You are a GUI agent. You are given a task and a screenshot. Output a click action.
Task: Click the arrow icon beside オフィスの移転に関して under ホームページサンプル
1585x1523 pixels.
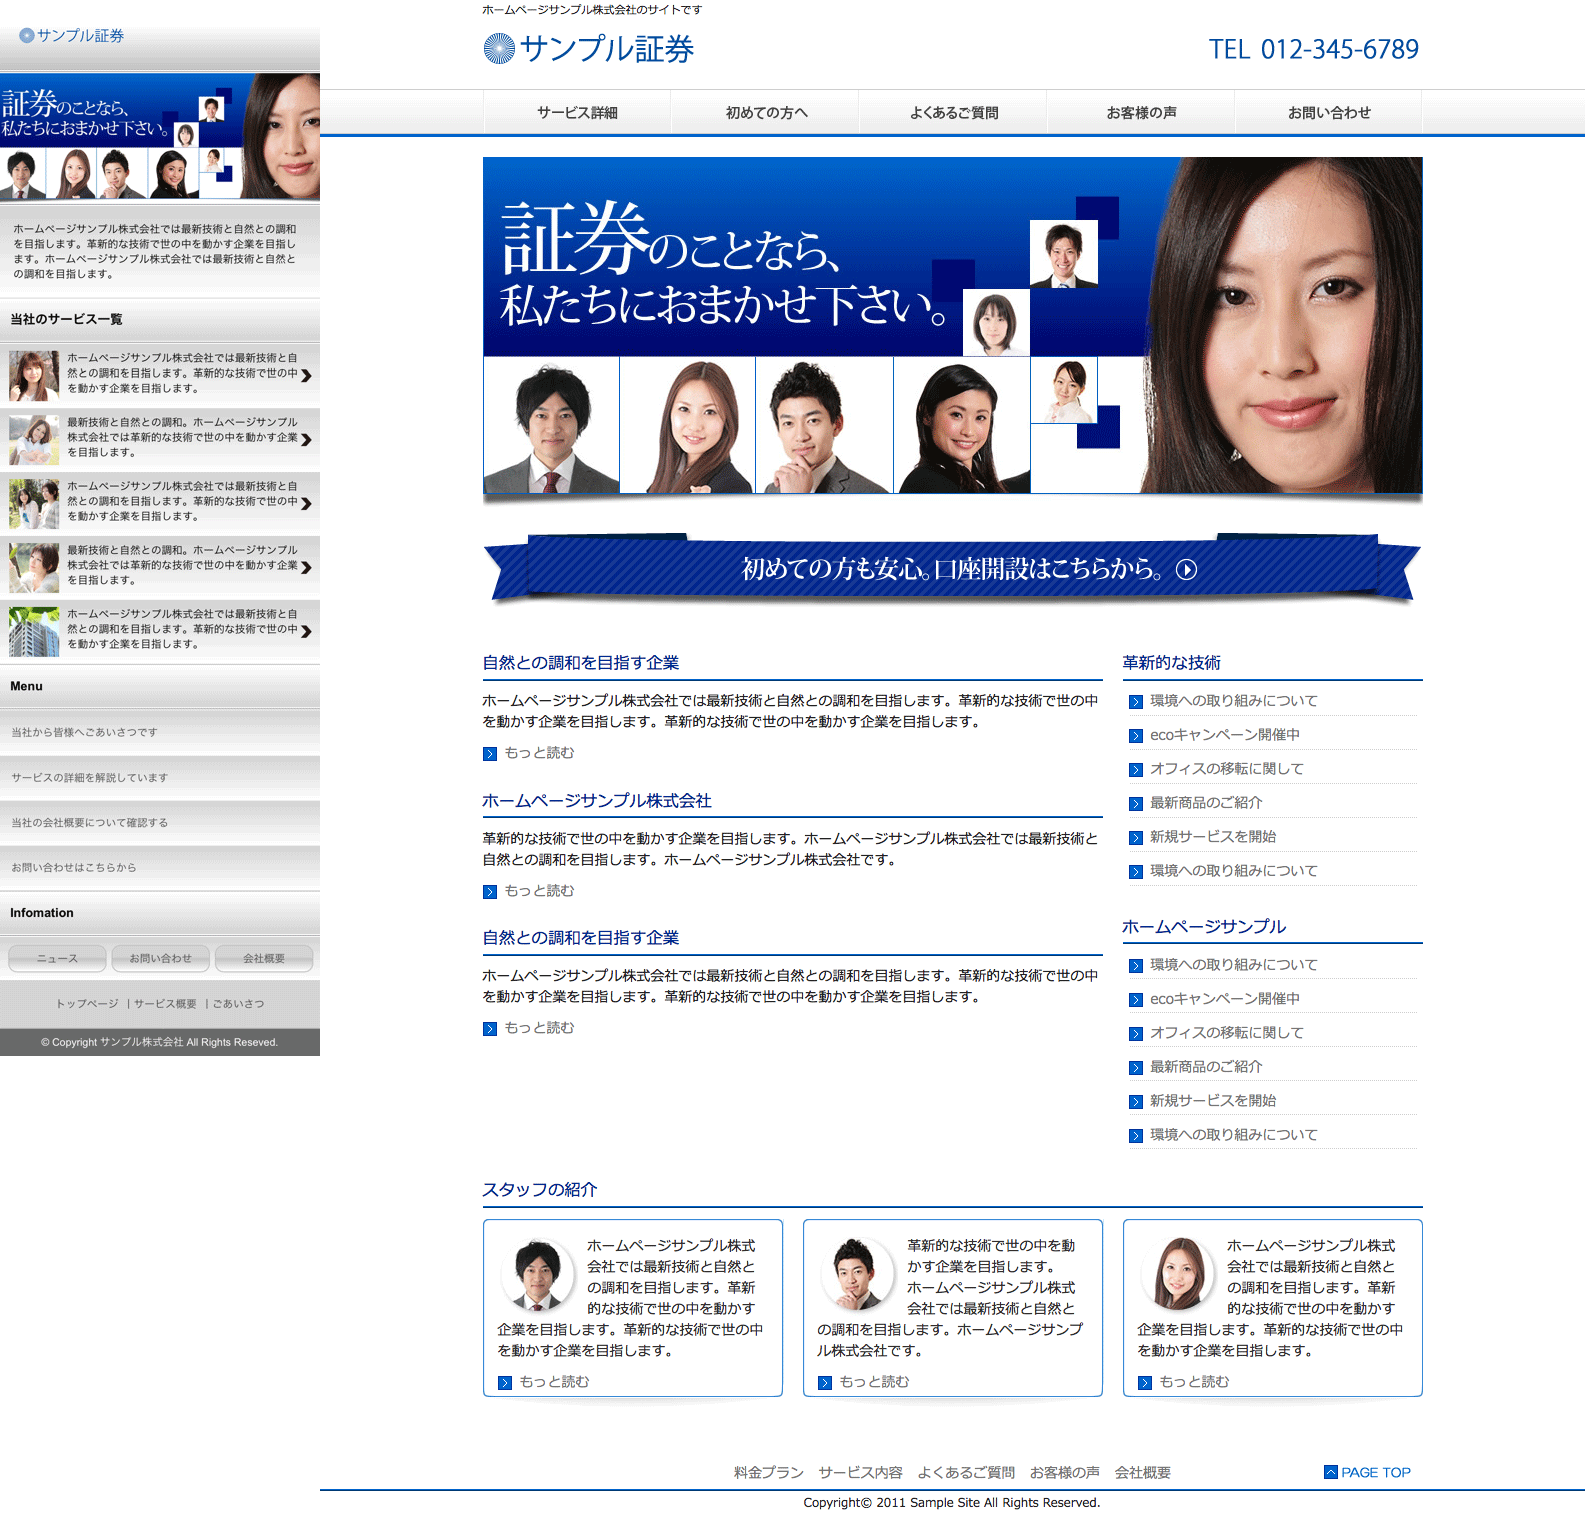(x=1135, y=1034)
